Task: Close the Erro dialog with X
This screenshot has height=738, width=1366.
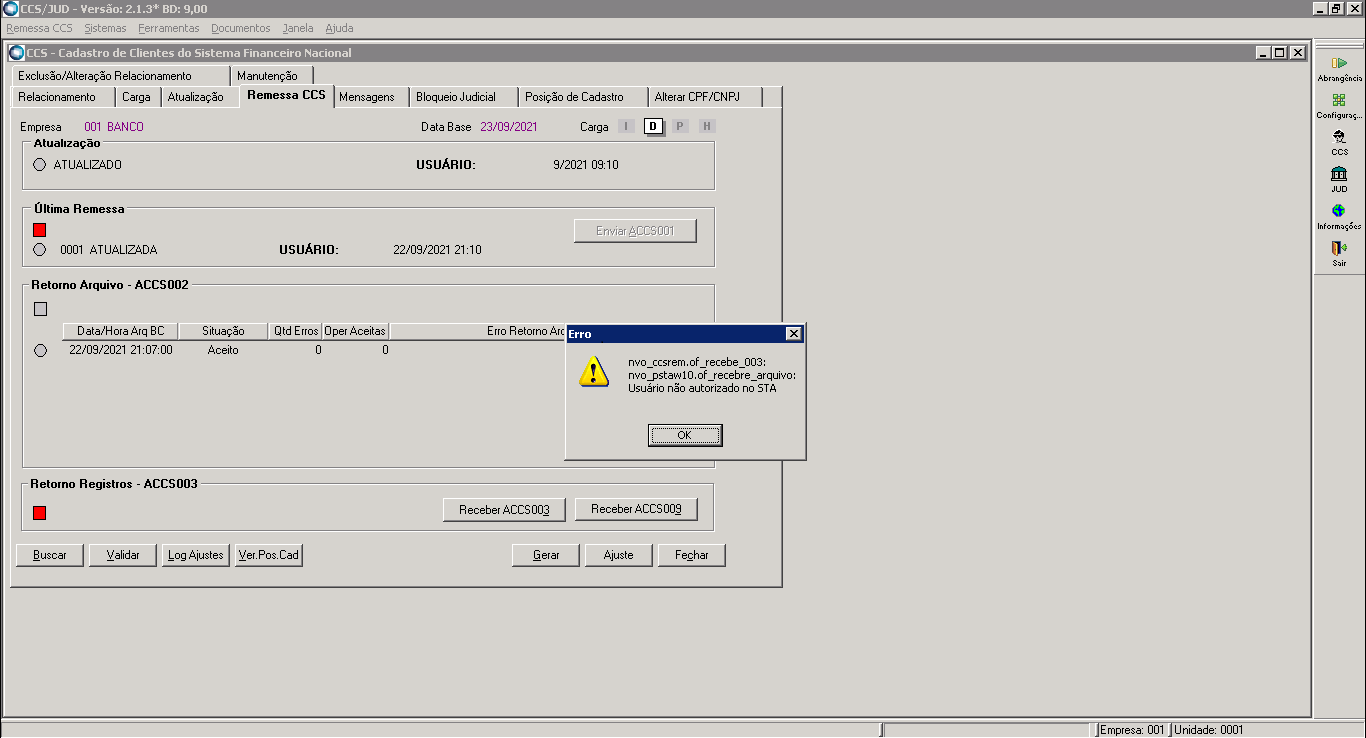Action: click(793, 334)
